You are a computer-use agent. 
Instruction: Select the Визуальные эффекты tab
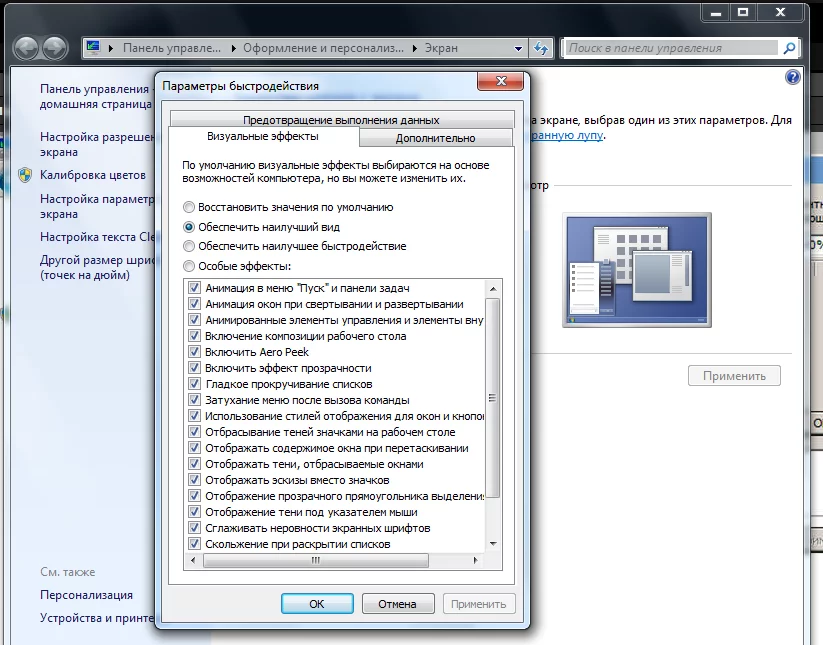[x=263, y=136]
